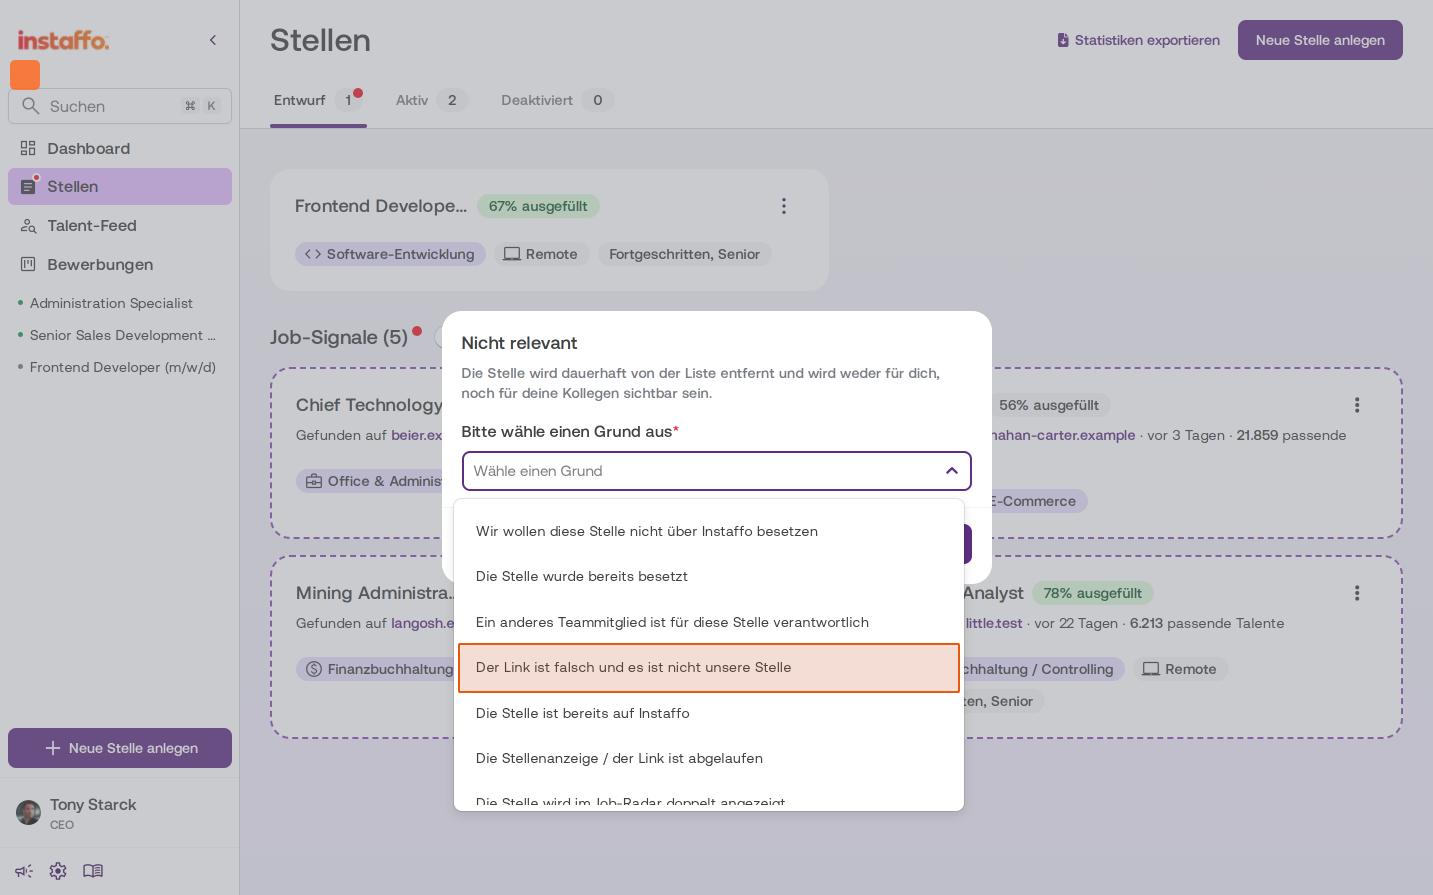
Task: Switch to the Aktiv tab
Action: (x=431, y=100)
